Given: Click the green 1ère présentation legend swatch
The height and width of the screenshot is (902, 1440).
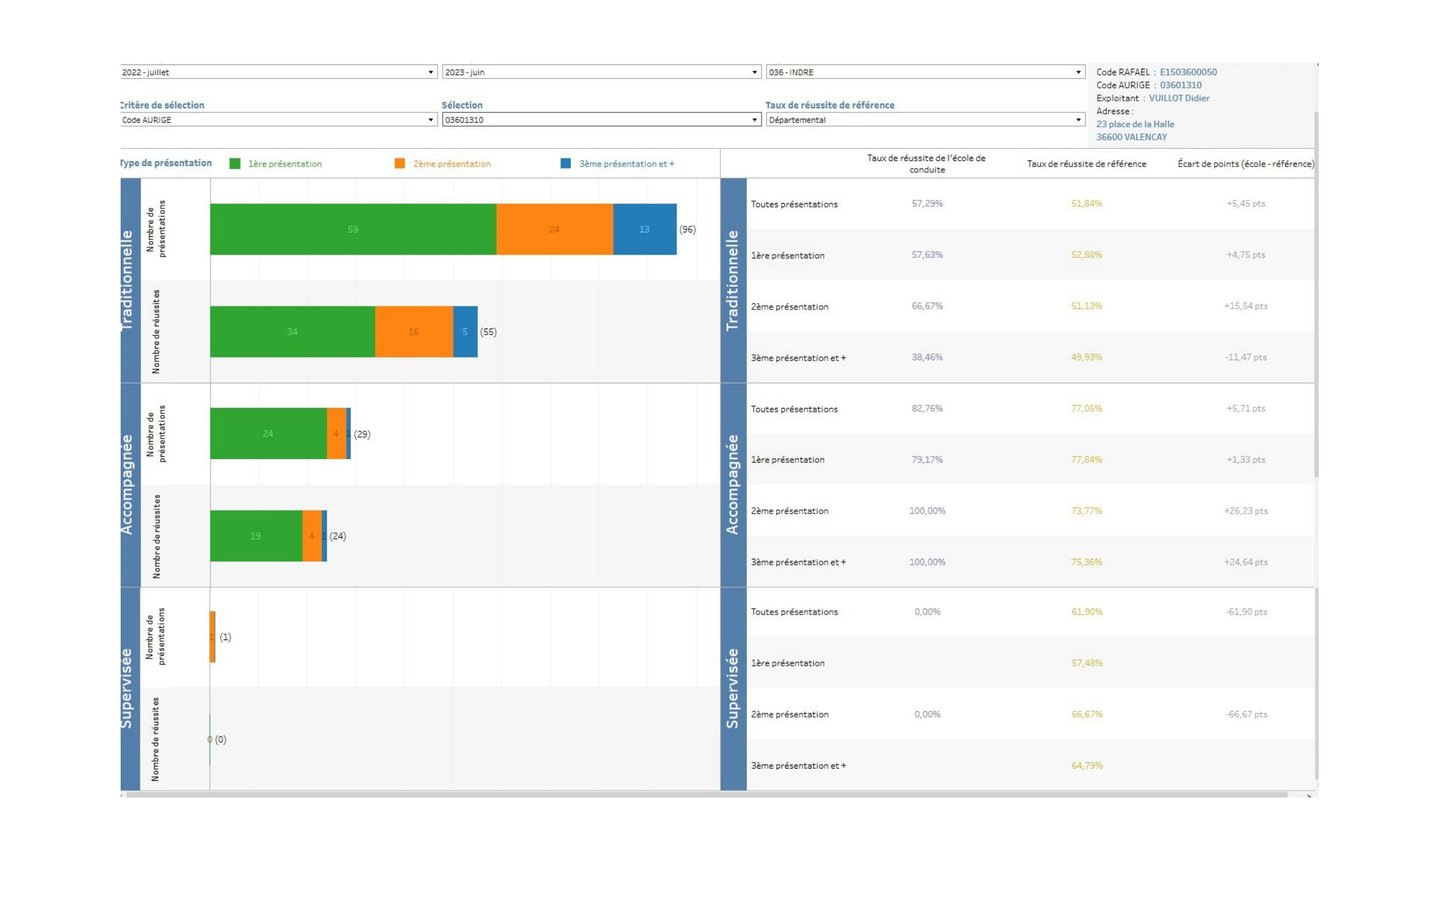Looking at the screenshot, I should [235, 164].
